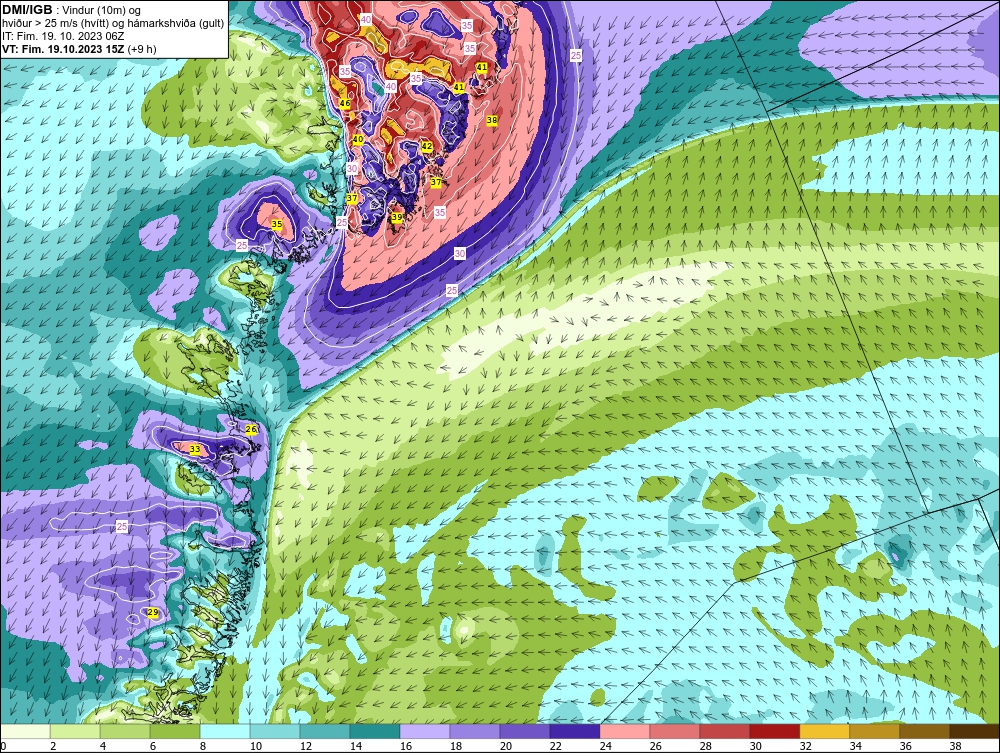1000x753 pixels.
Task: Select the 'VT: Fim. 19.10.2023 15Z (+9 h)' line
Action: pos(79,49)
